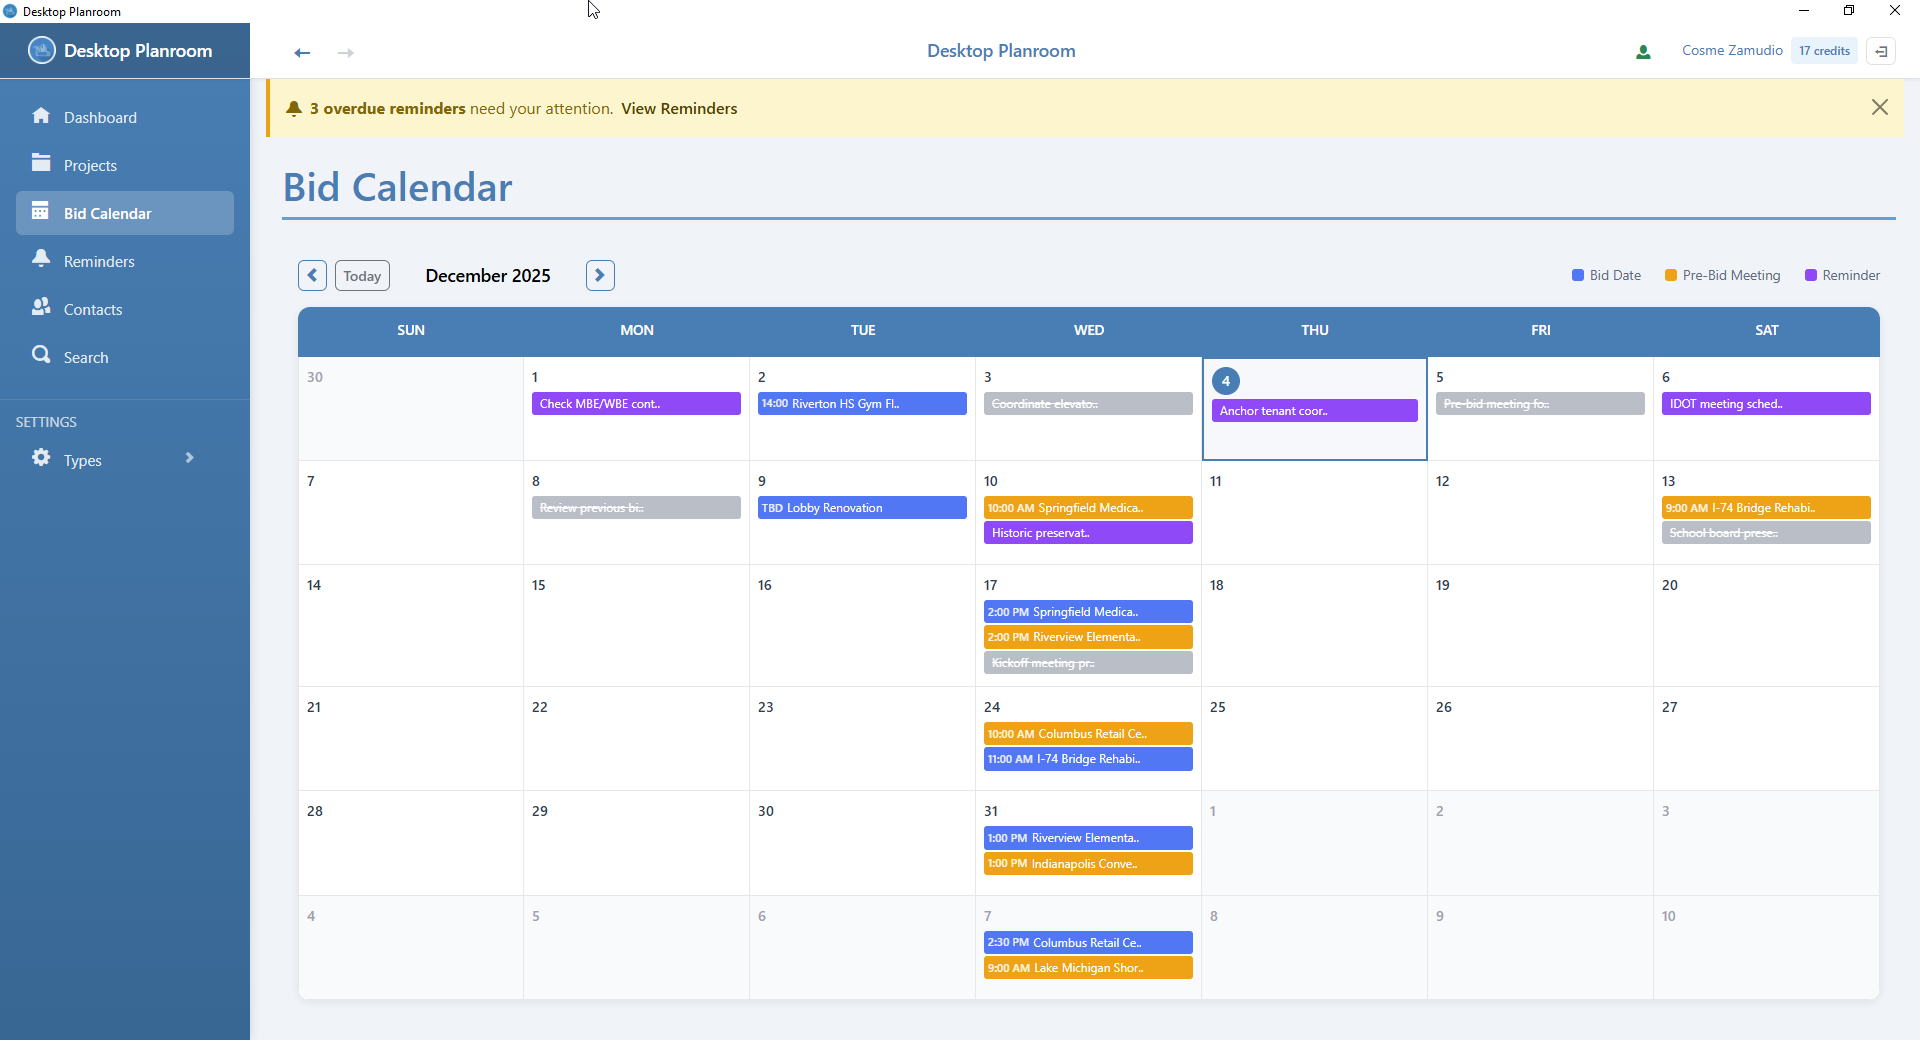Open Contacts using the people icon
This screenshot has width=1920, height=1040.
pos(41,308)
